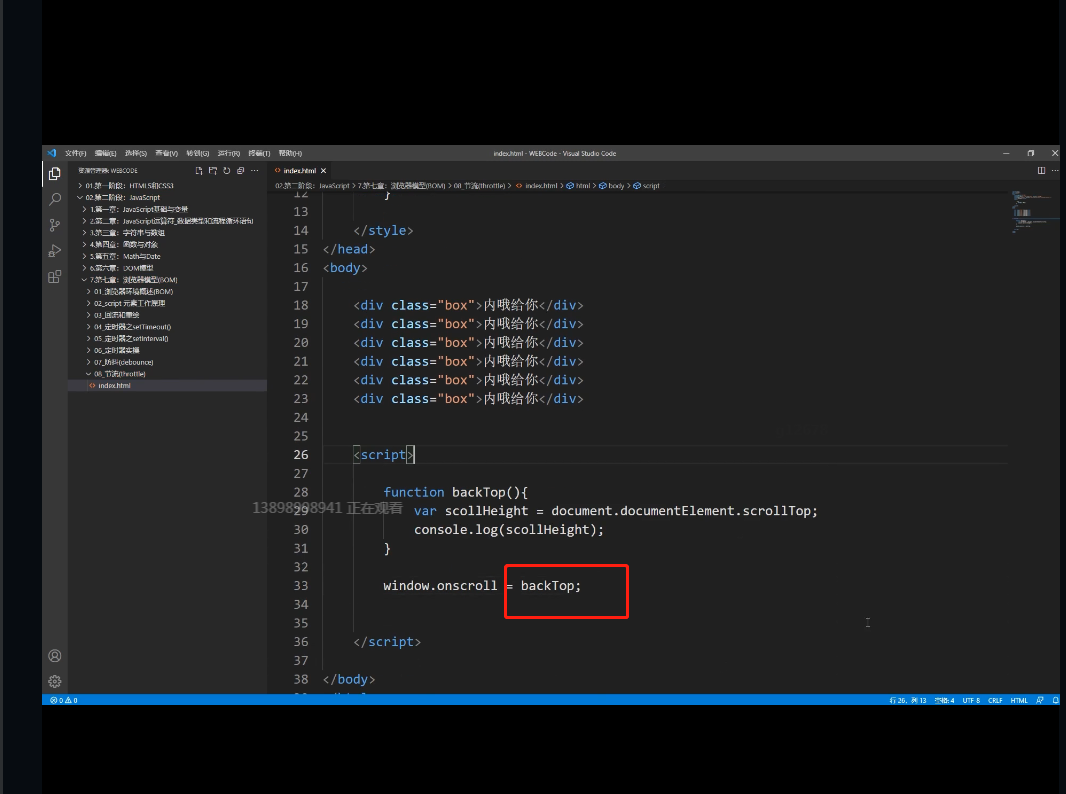Open the Accounts menu icon

coord(55,656)
